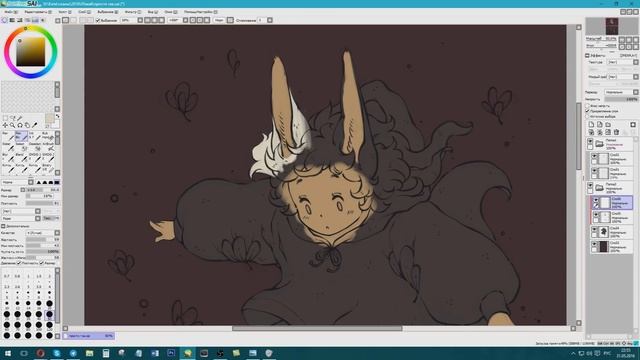Screen dimensions: 640x360
Task: Open the quality dropdown in advanced settings
Action: click(x=57, y=233)
